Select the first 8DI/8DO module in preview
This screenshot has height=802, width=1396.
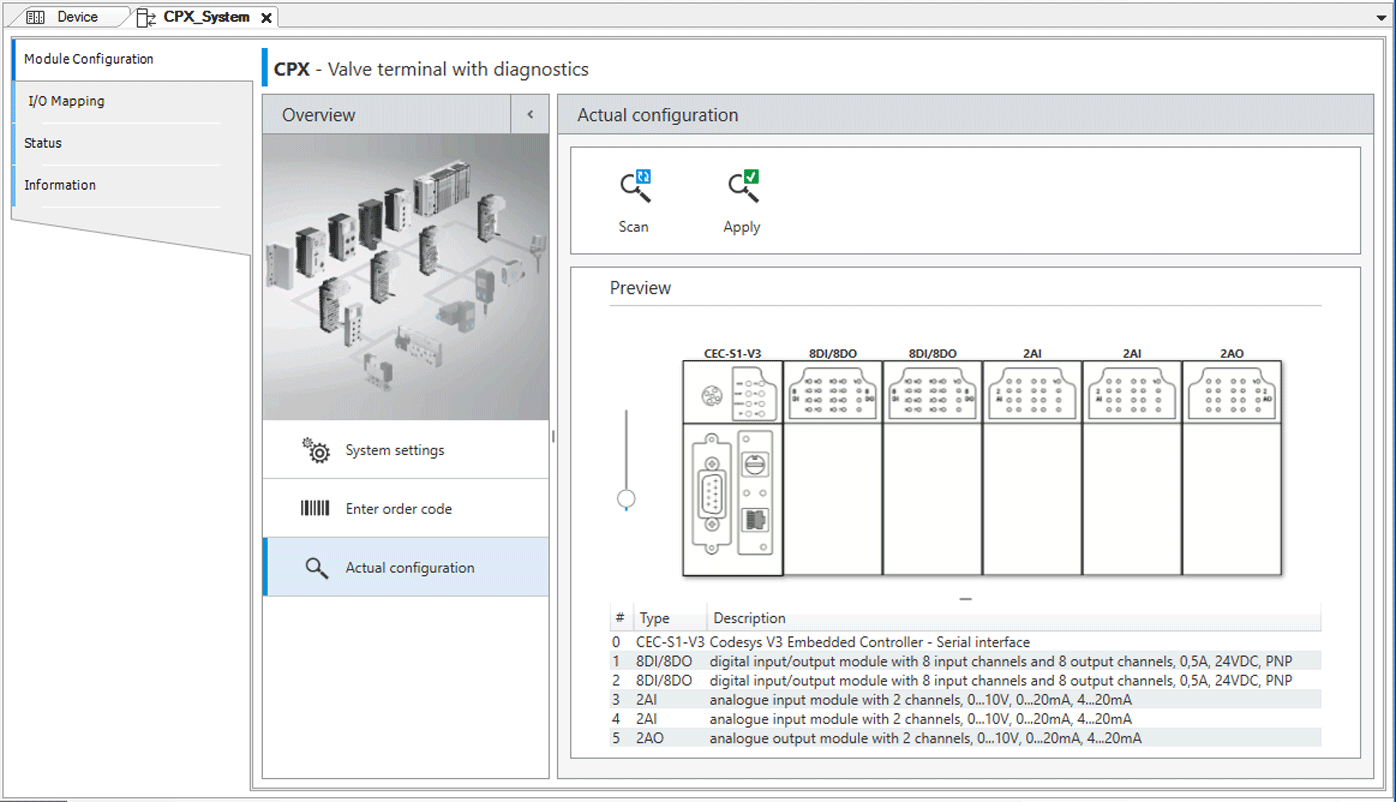pos(833,468)
